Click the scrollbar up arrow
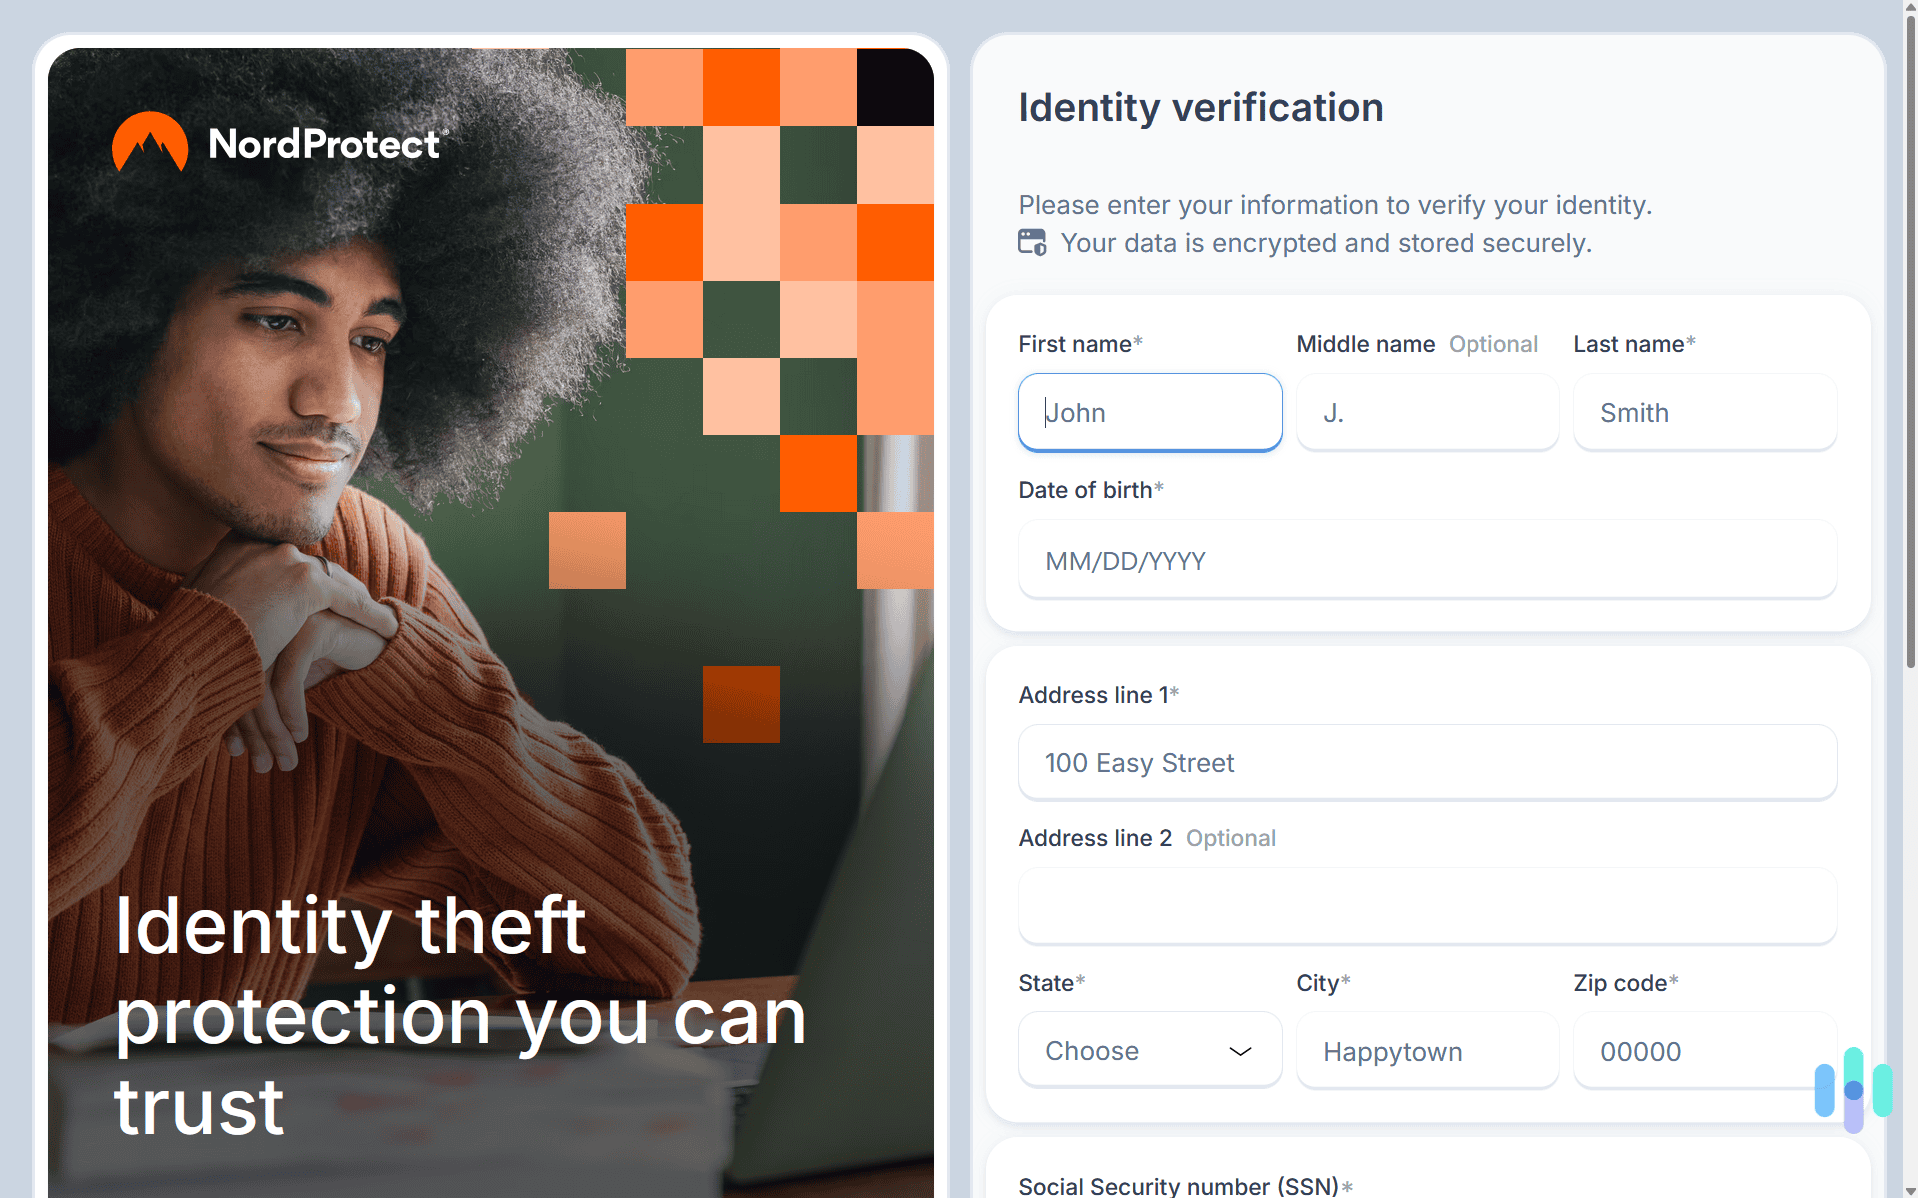The width and height of the screenshot is (1918, 1198). tap(1906, 9)
